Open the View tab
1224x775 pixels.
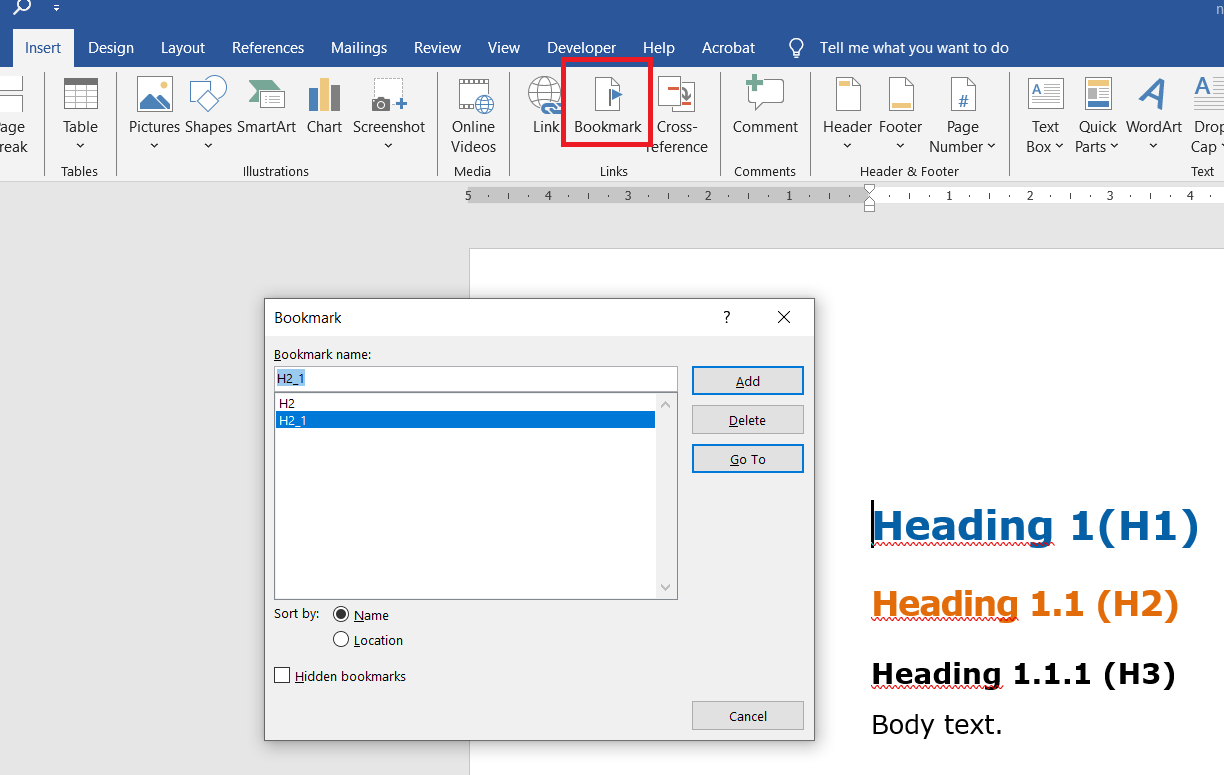point(504,48)
